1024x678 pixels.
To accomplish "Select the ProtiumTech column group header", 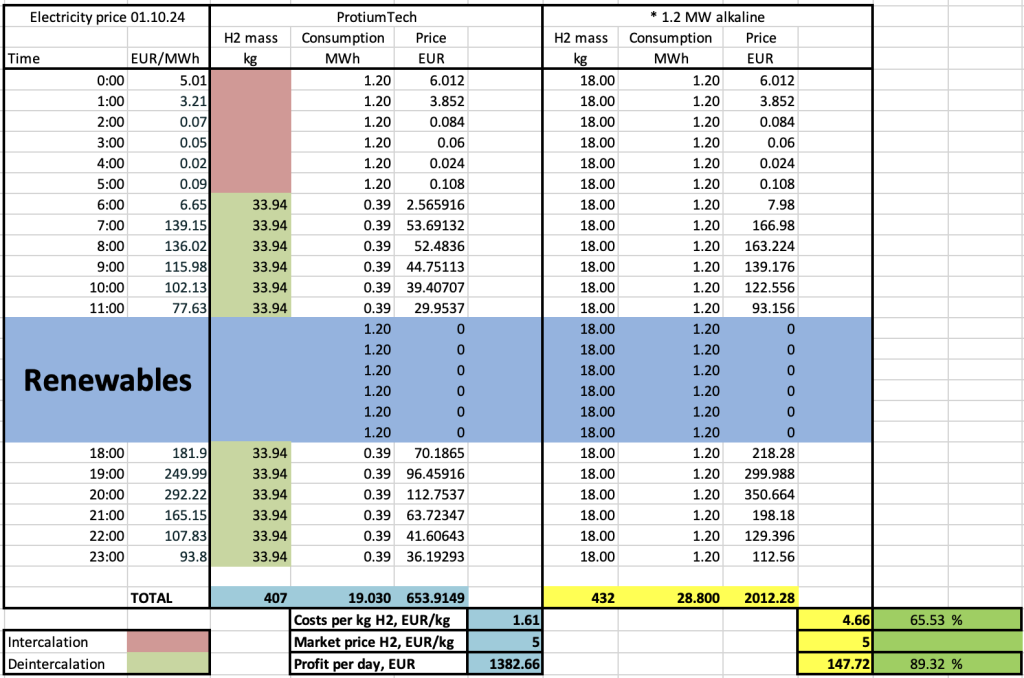I will tap(376, 16).
